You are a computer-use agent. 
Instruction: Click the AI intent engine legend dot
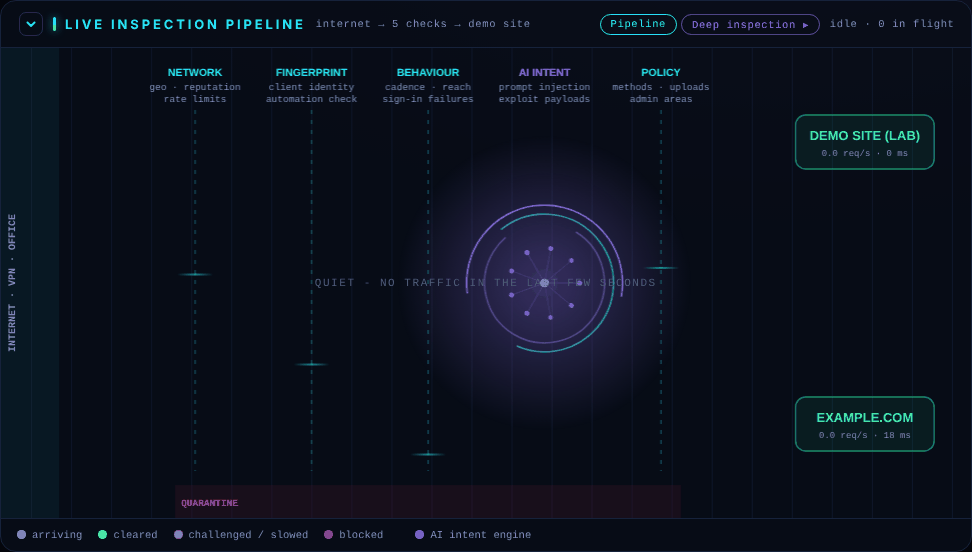420,535
